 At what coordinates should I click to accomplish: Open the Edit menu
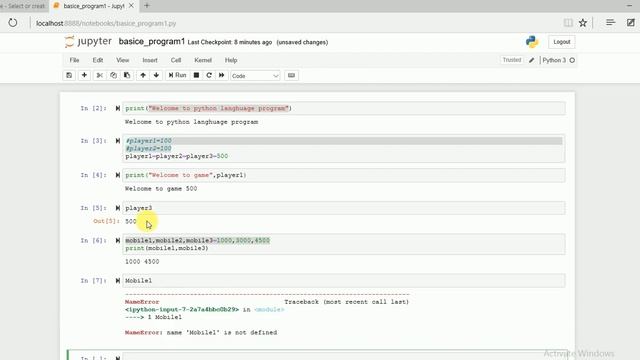tap(98, 60)
